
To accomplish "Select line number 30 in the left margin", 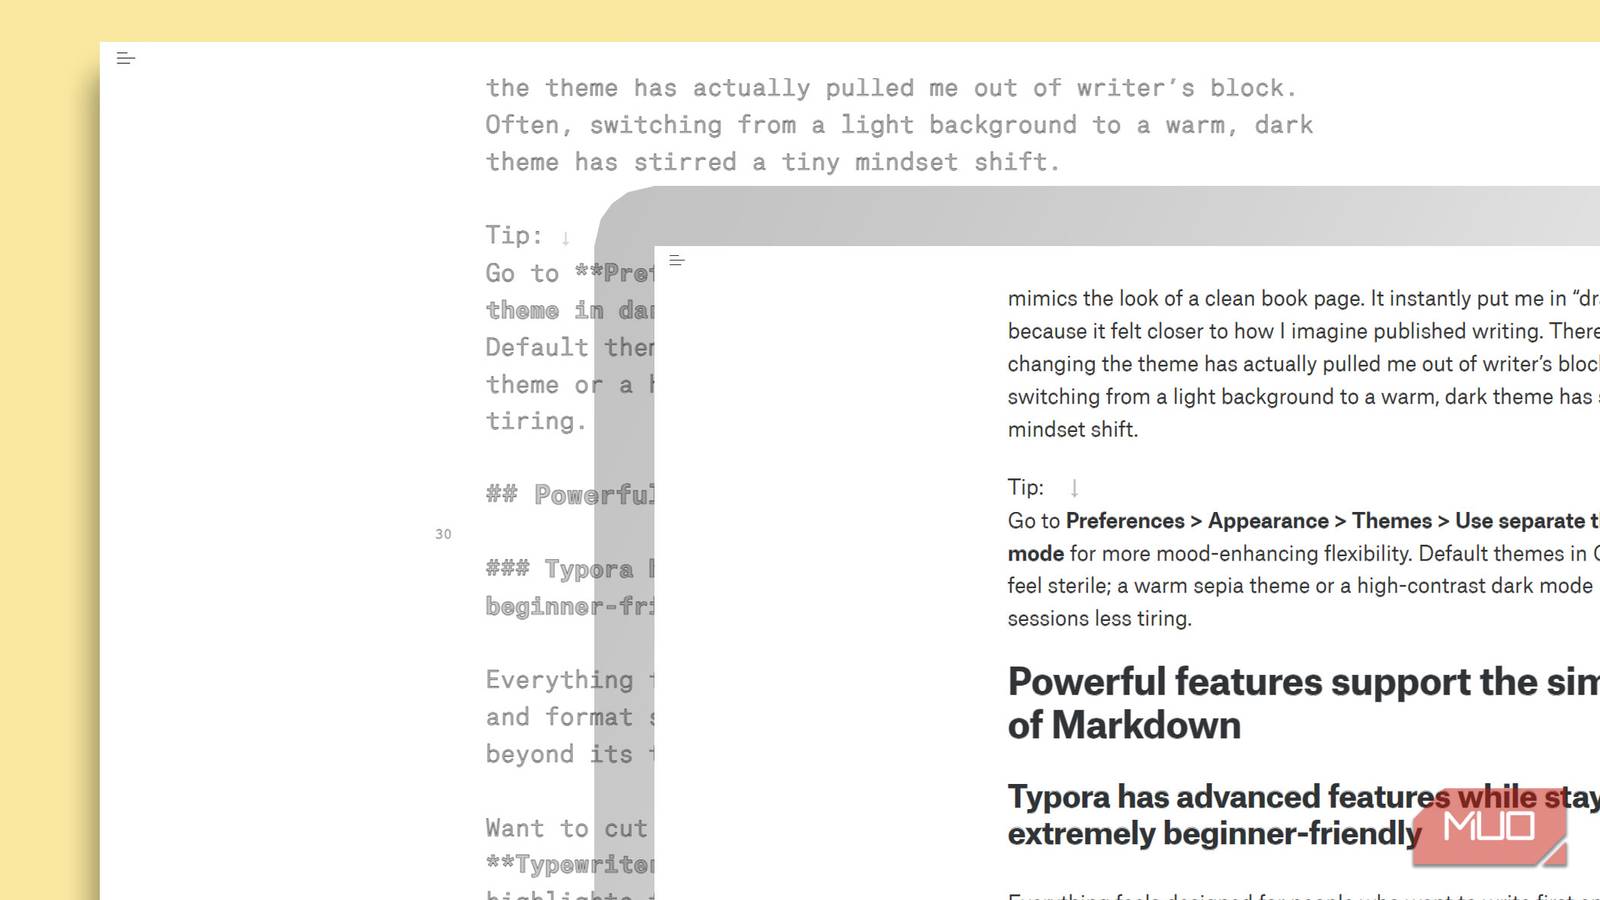I will point(443,534).
